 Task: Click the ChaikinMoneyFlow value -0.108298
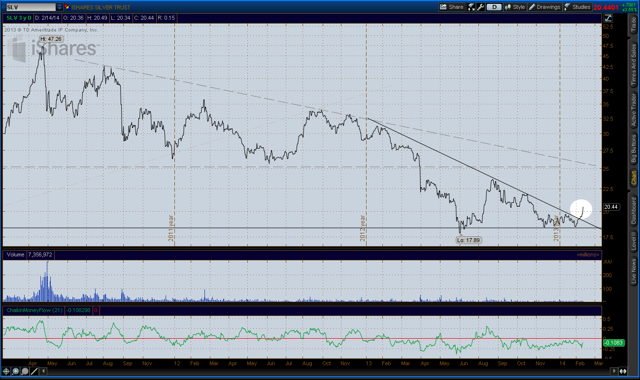(x=78, y=311)
